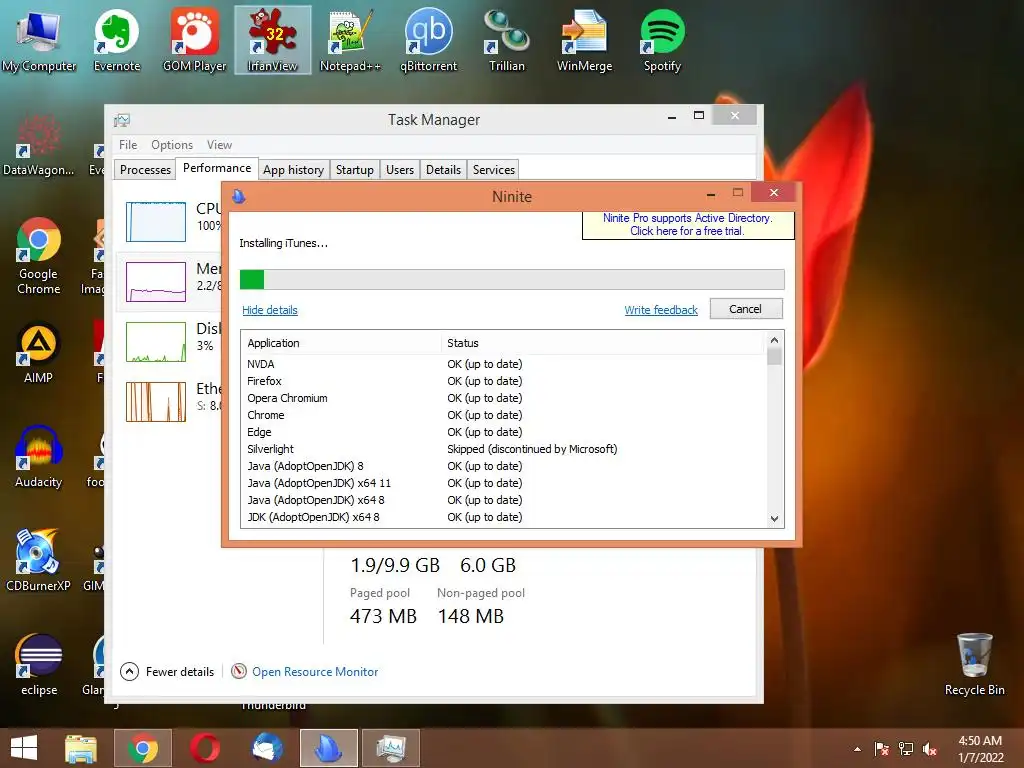Show hidden tray icons
This screenshot has width=1024, height=768.
tap(857, 749)
